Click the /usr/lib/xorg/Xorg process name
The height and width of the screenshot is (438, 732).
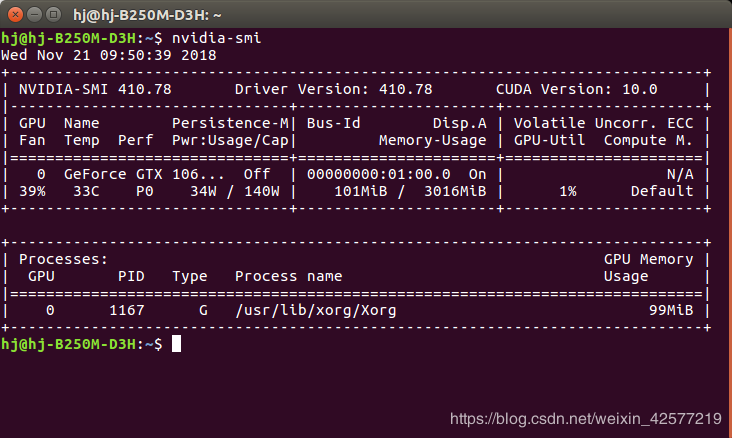[315, 310]
